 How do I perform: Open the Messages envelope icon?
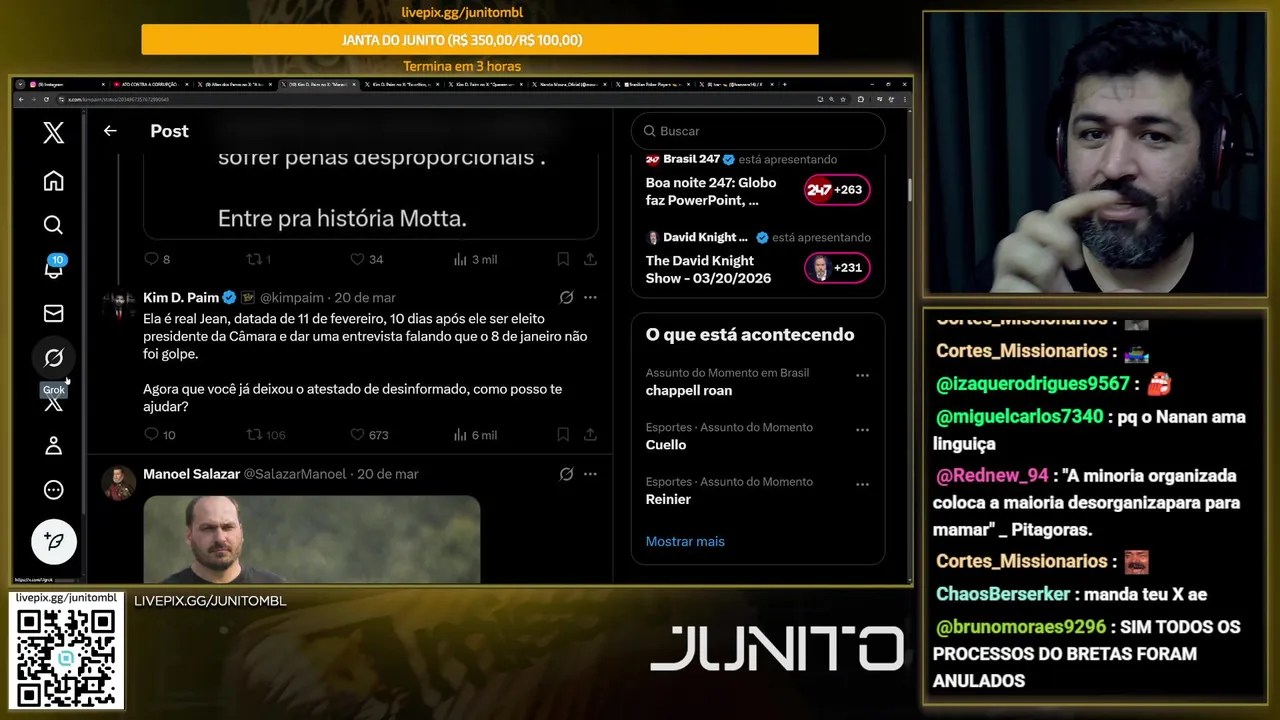(x=54, y=313)
